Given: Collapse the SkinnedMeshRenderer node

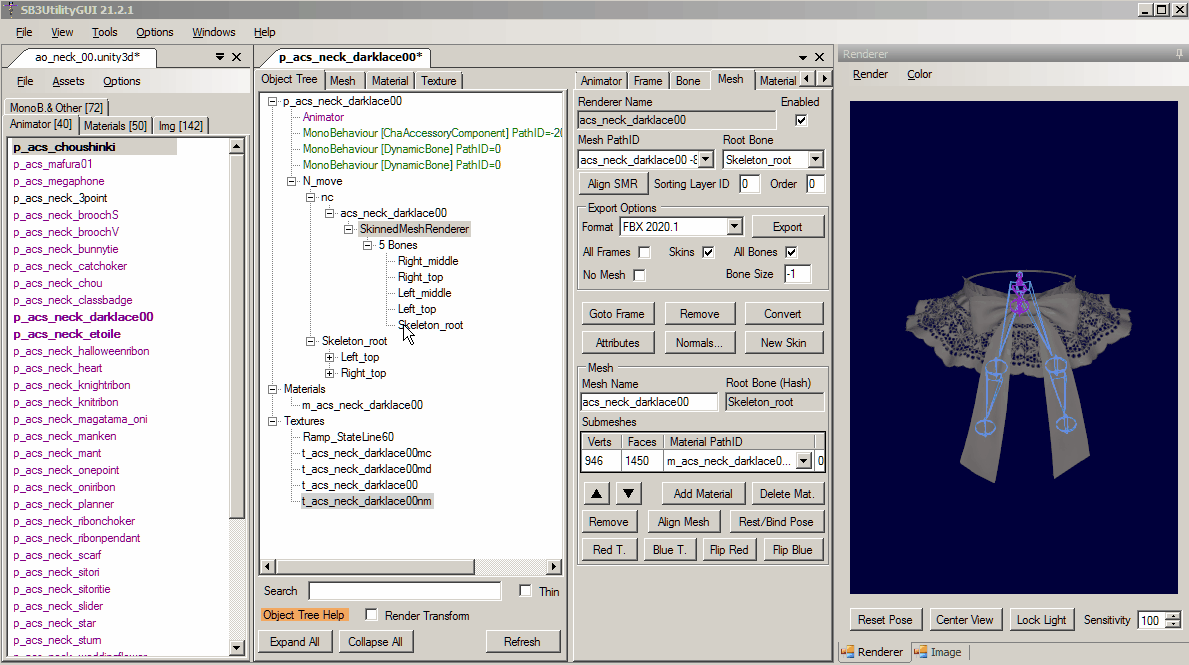Looking at the screenshot, I should tap(348, 229).
